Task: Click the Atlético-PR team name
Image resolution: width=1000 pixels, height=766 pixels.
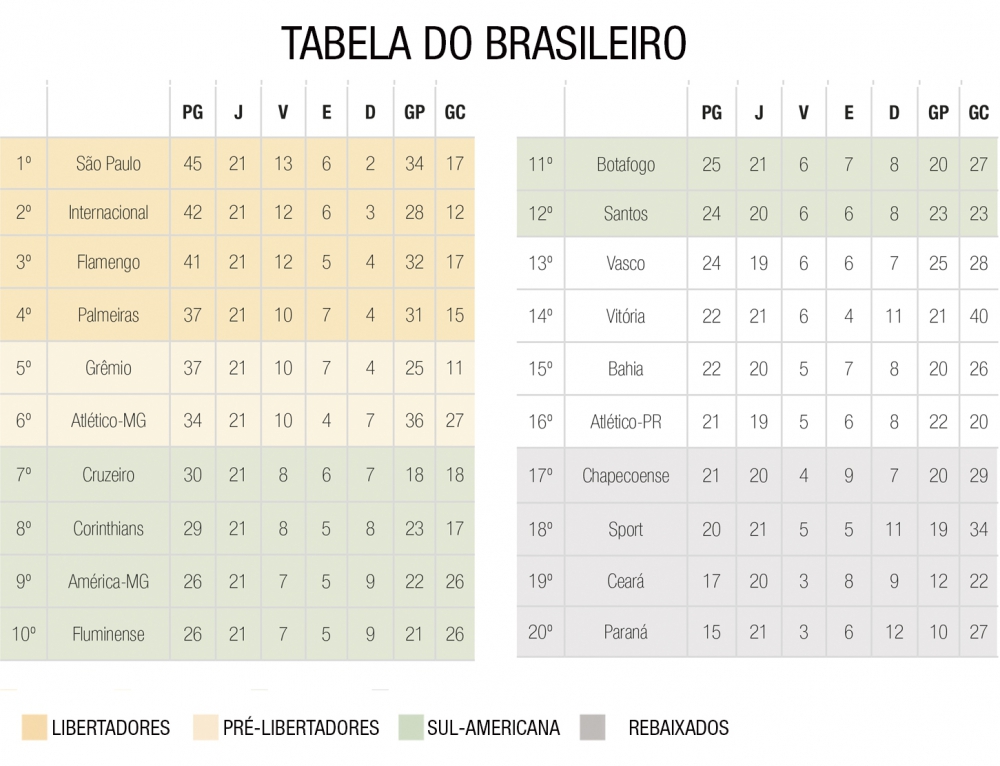Action: coord(625,422)
